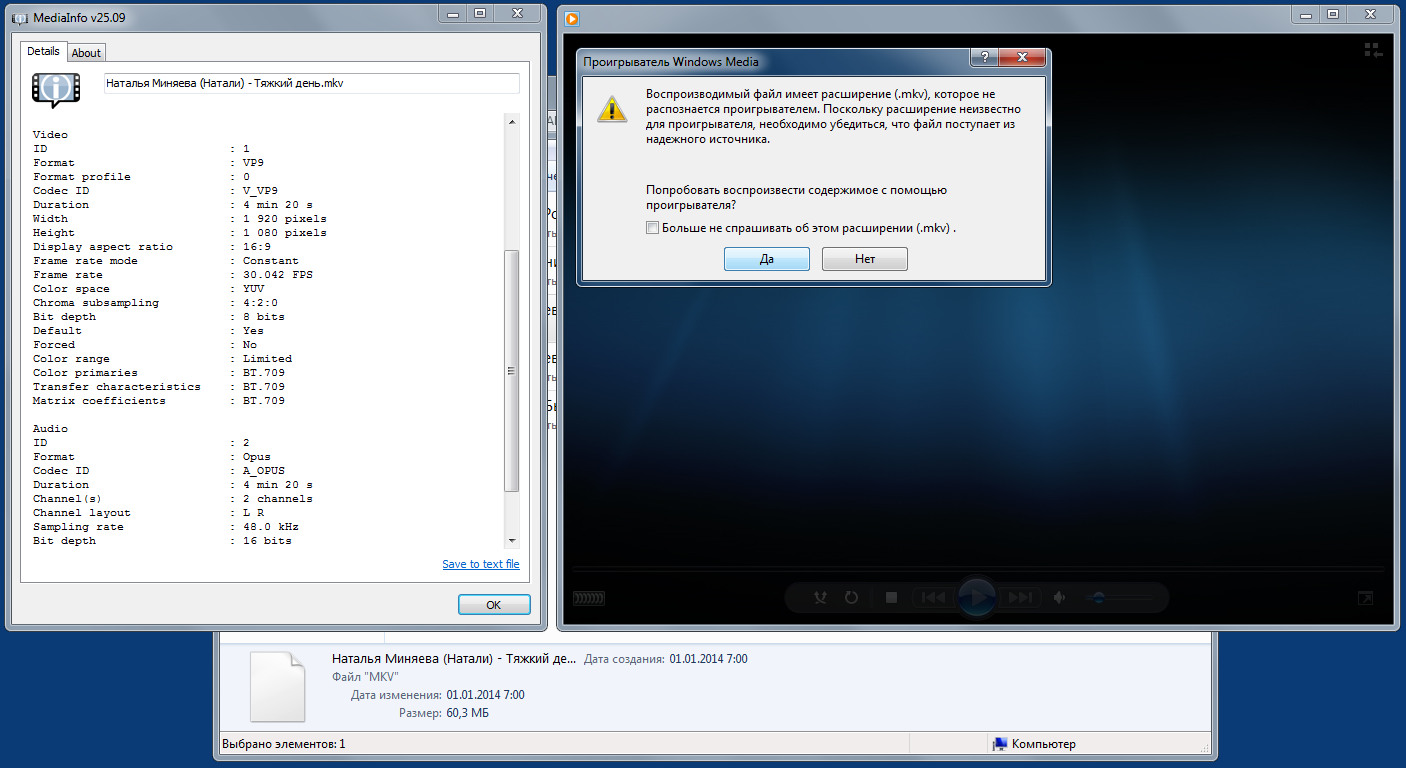
Task: Mute sound with the speaker icon
Action: (x=1060, y=598)
